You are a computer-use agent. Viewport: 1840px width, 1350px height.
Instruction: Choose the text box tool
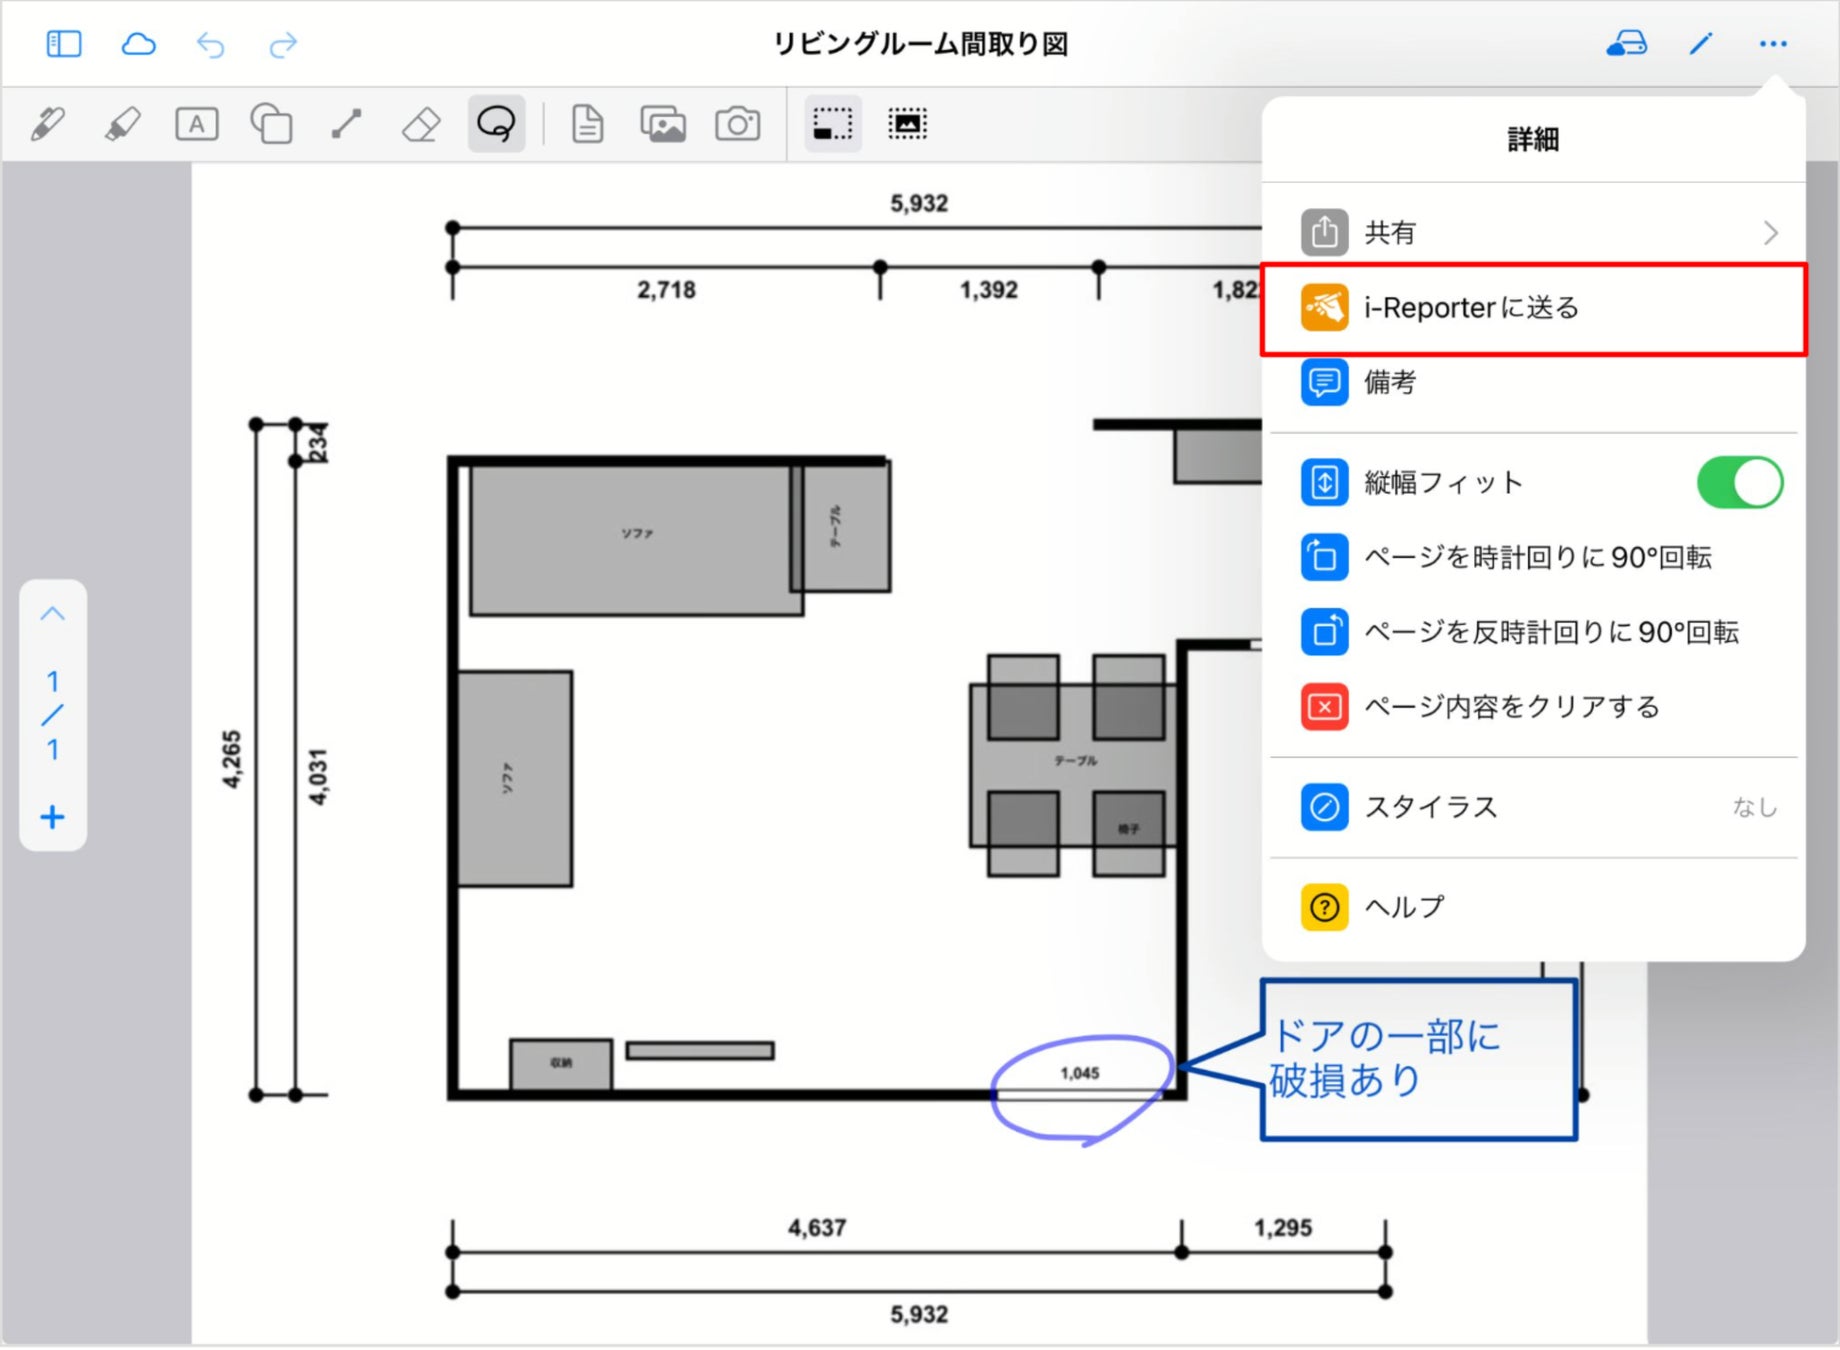pos(197,124)
